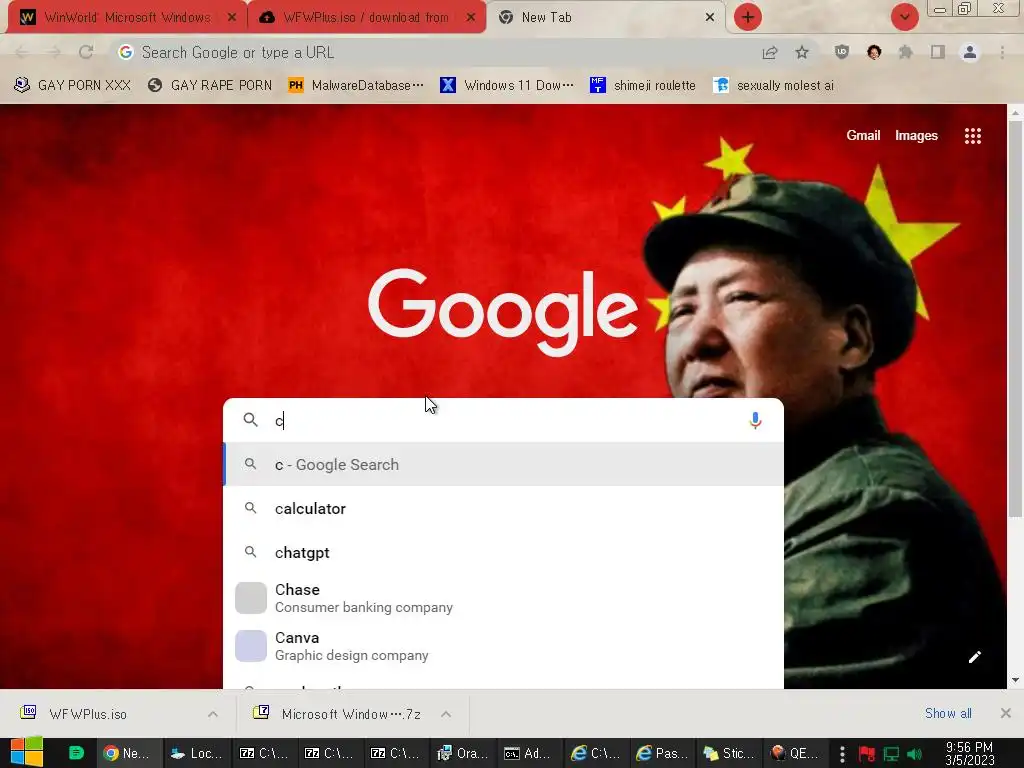The image size is (1024, 768).
Task: Open Gmail link on the Google page
Action: point(863,136)
